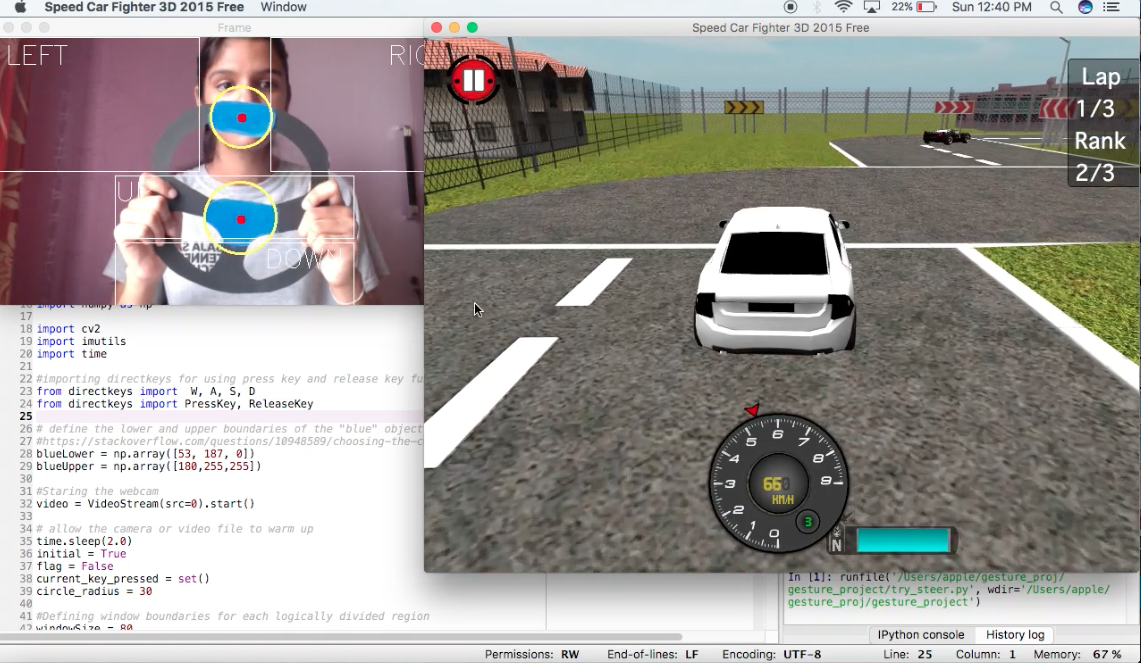The image size is (1141, 663).
Task: Click the green gear indicator showing 3
Action: [807, 522]
